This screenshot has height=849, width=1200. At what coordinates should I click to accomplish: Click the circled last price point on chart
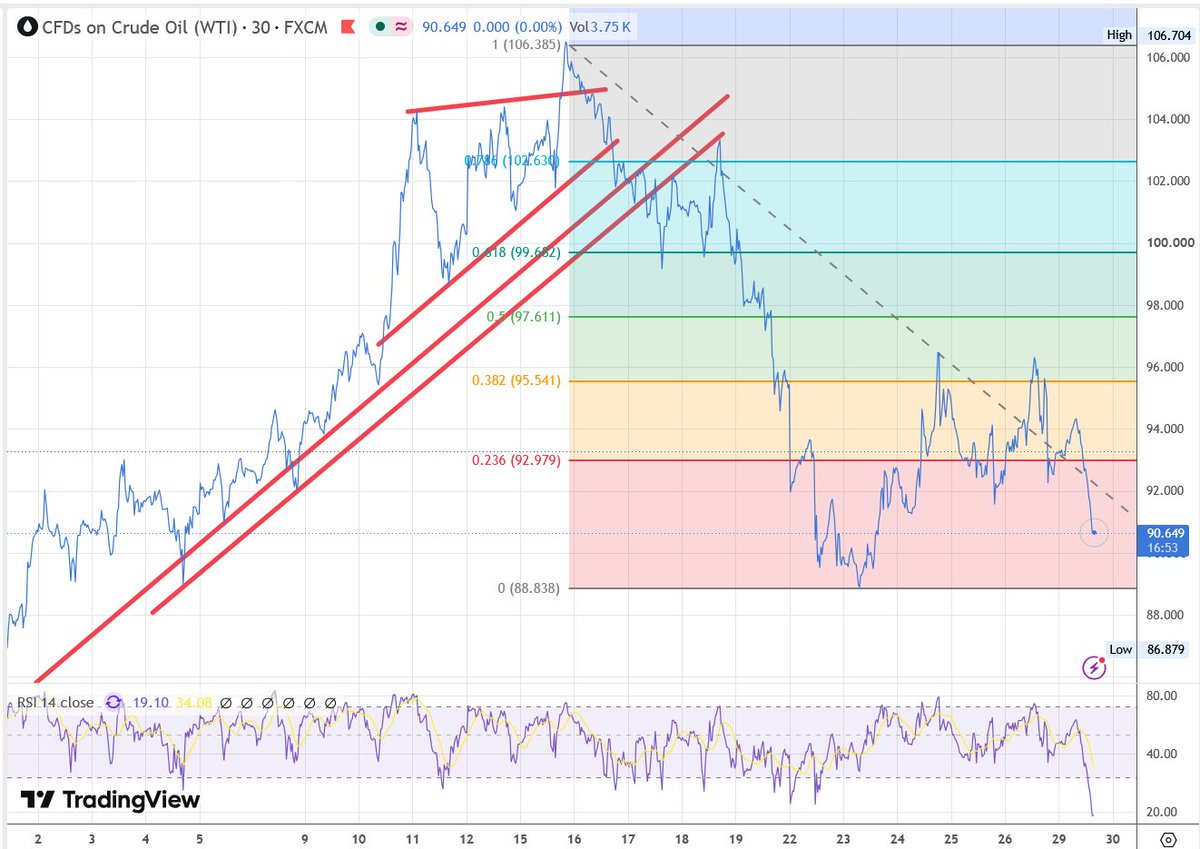coord(1094,532)
